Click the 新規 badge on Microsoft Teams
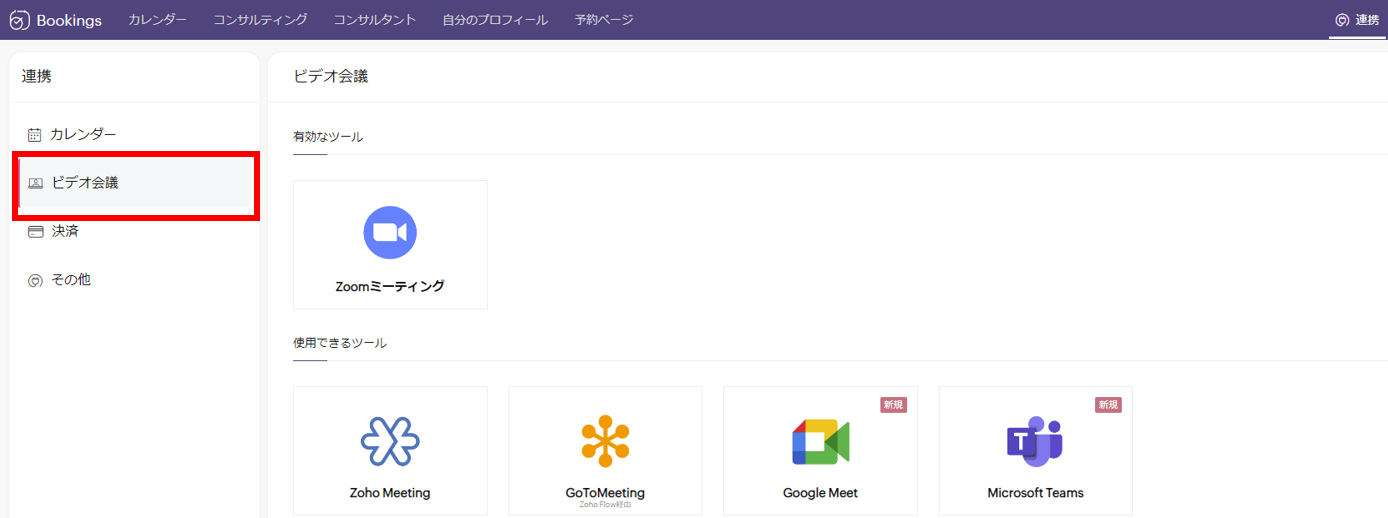The height and width of the screenshot is (518, 1388). (1108, 405)
